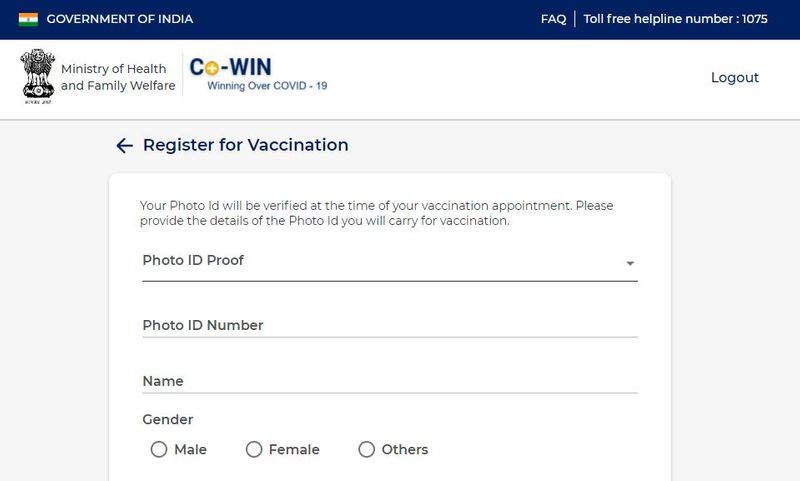Select the Others gender option
Screen dimensions: 800x481
coord(366,449)
